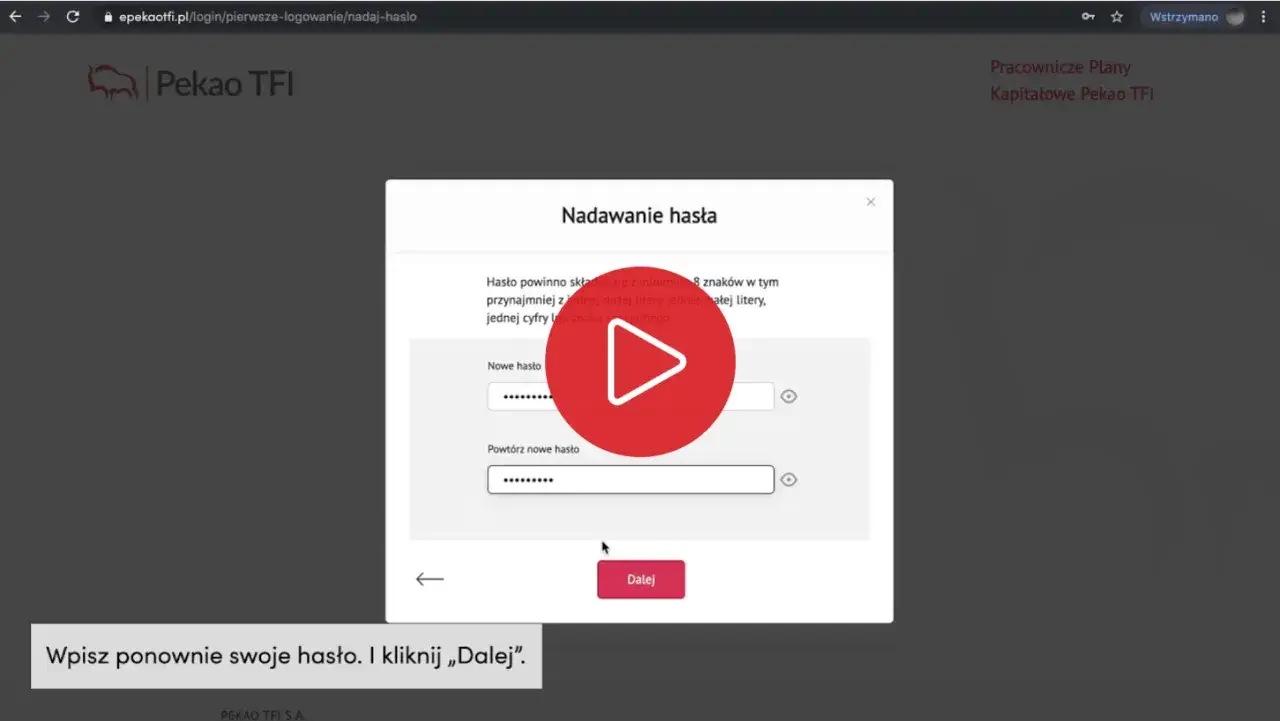Open Pracownicze Plany Kapitałowe Pekao TFI link
1280x721 pixels.
click(1071, 80)
